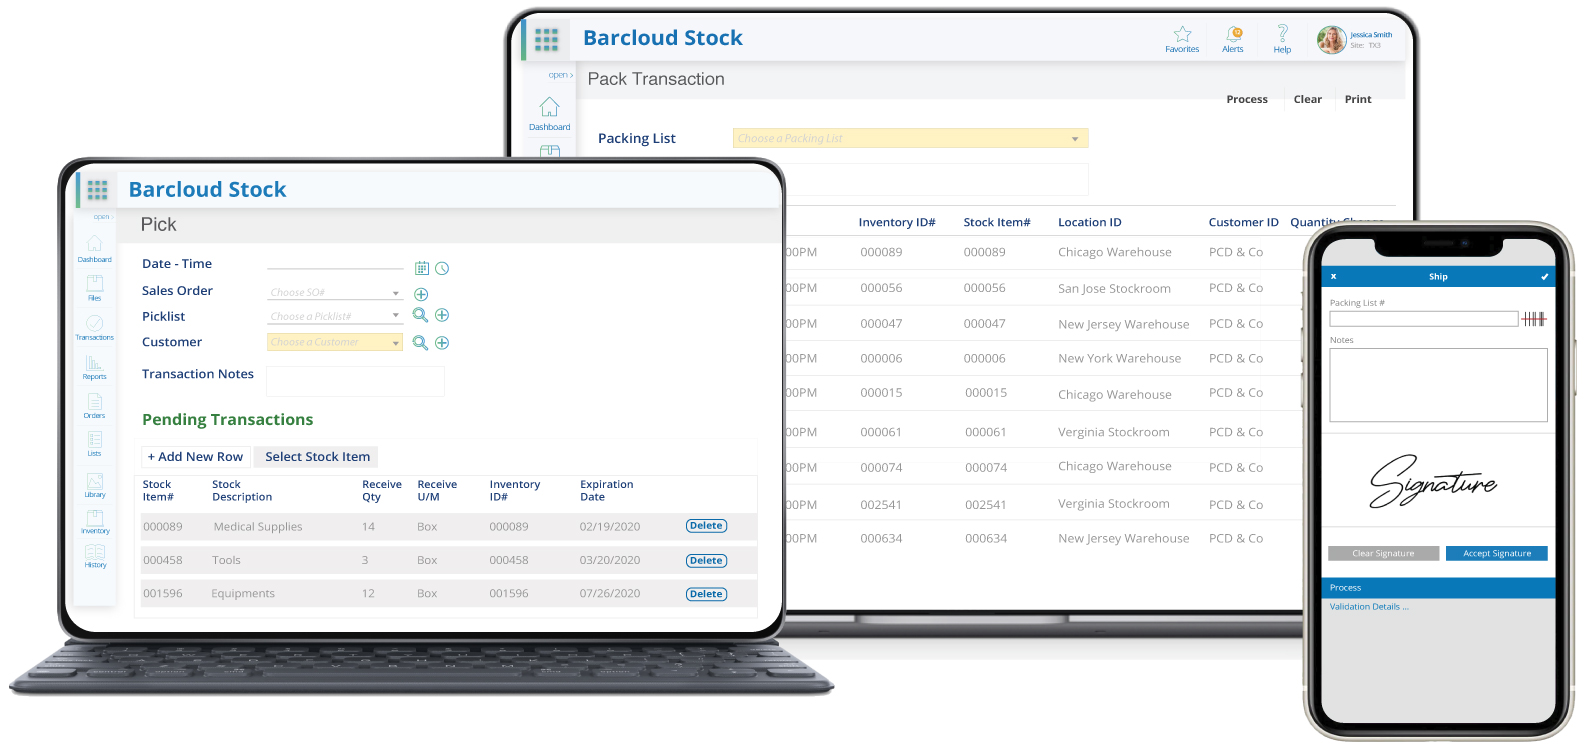Open Transactions in the tablet sidebar
The width and height of the screenshot is (1588, 749).
click(x=94, y=328)
